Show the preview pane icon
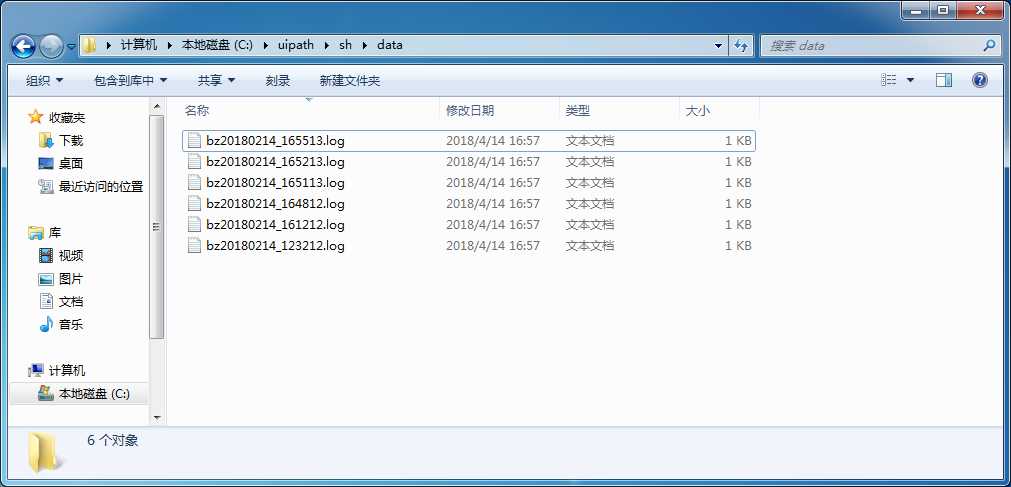The height and width of the screenshot is (487, 1011). point(944,80)
